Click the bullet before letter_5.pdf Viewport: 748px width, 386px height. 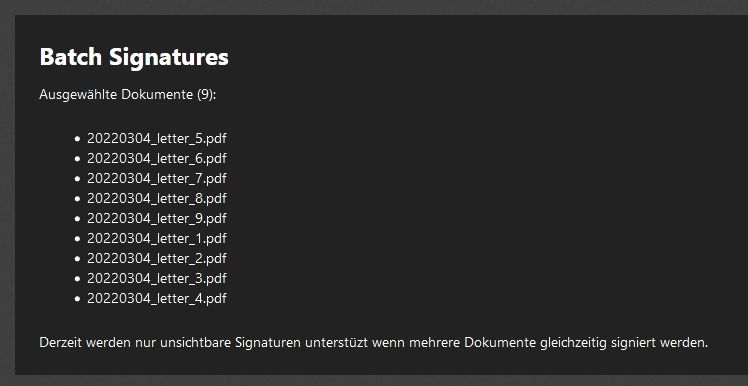77,139
